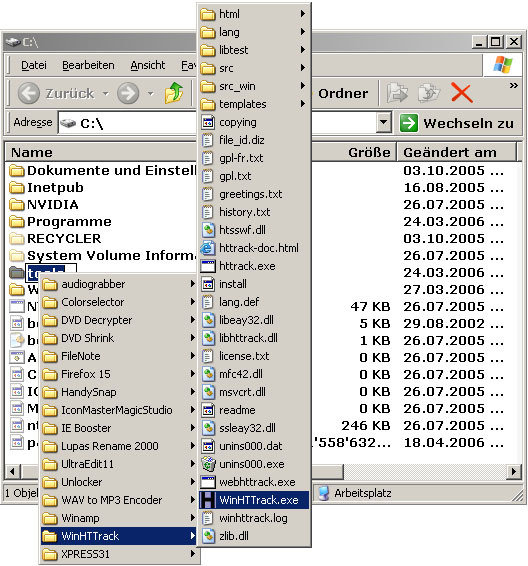Screen dimensions: 528x566
Task: Click the horizontal scrollbar right arrow
Action: [x=514, y=471]
